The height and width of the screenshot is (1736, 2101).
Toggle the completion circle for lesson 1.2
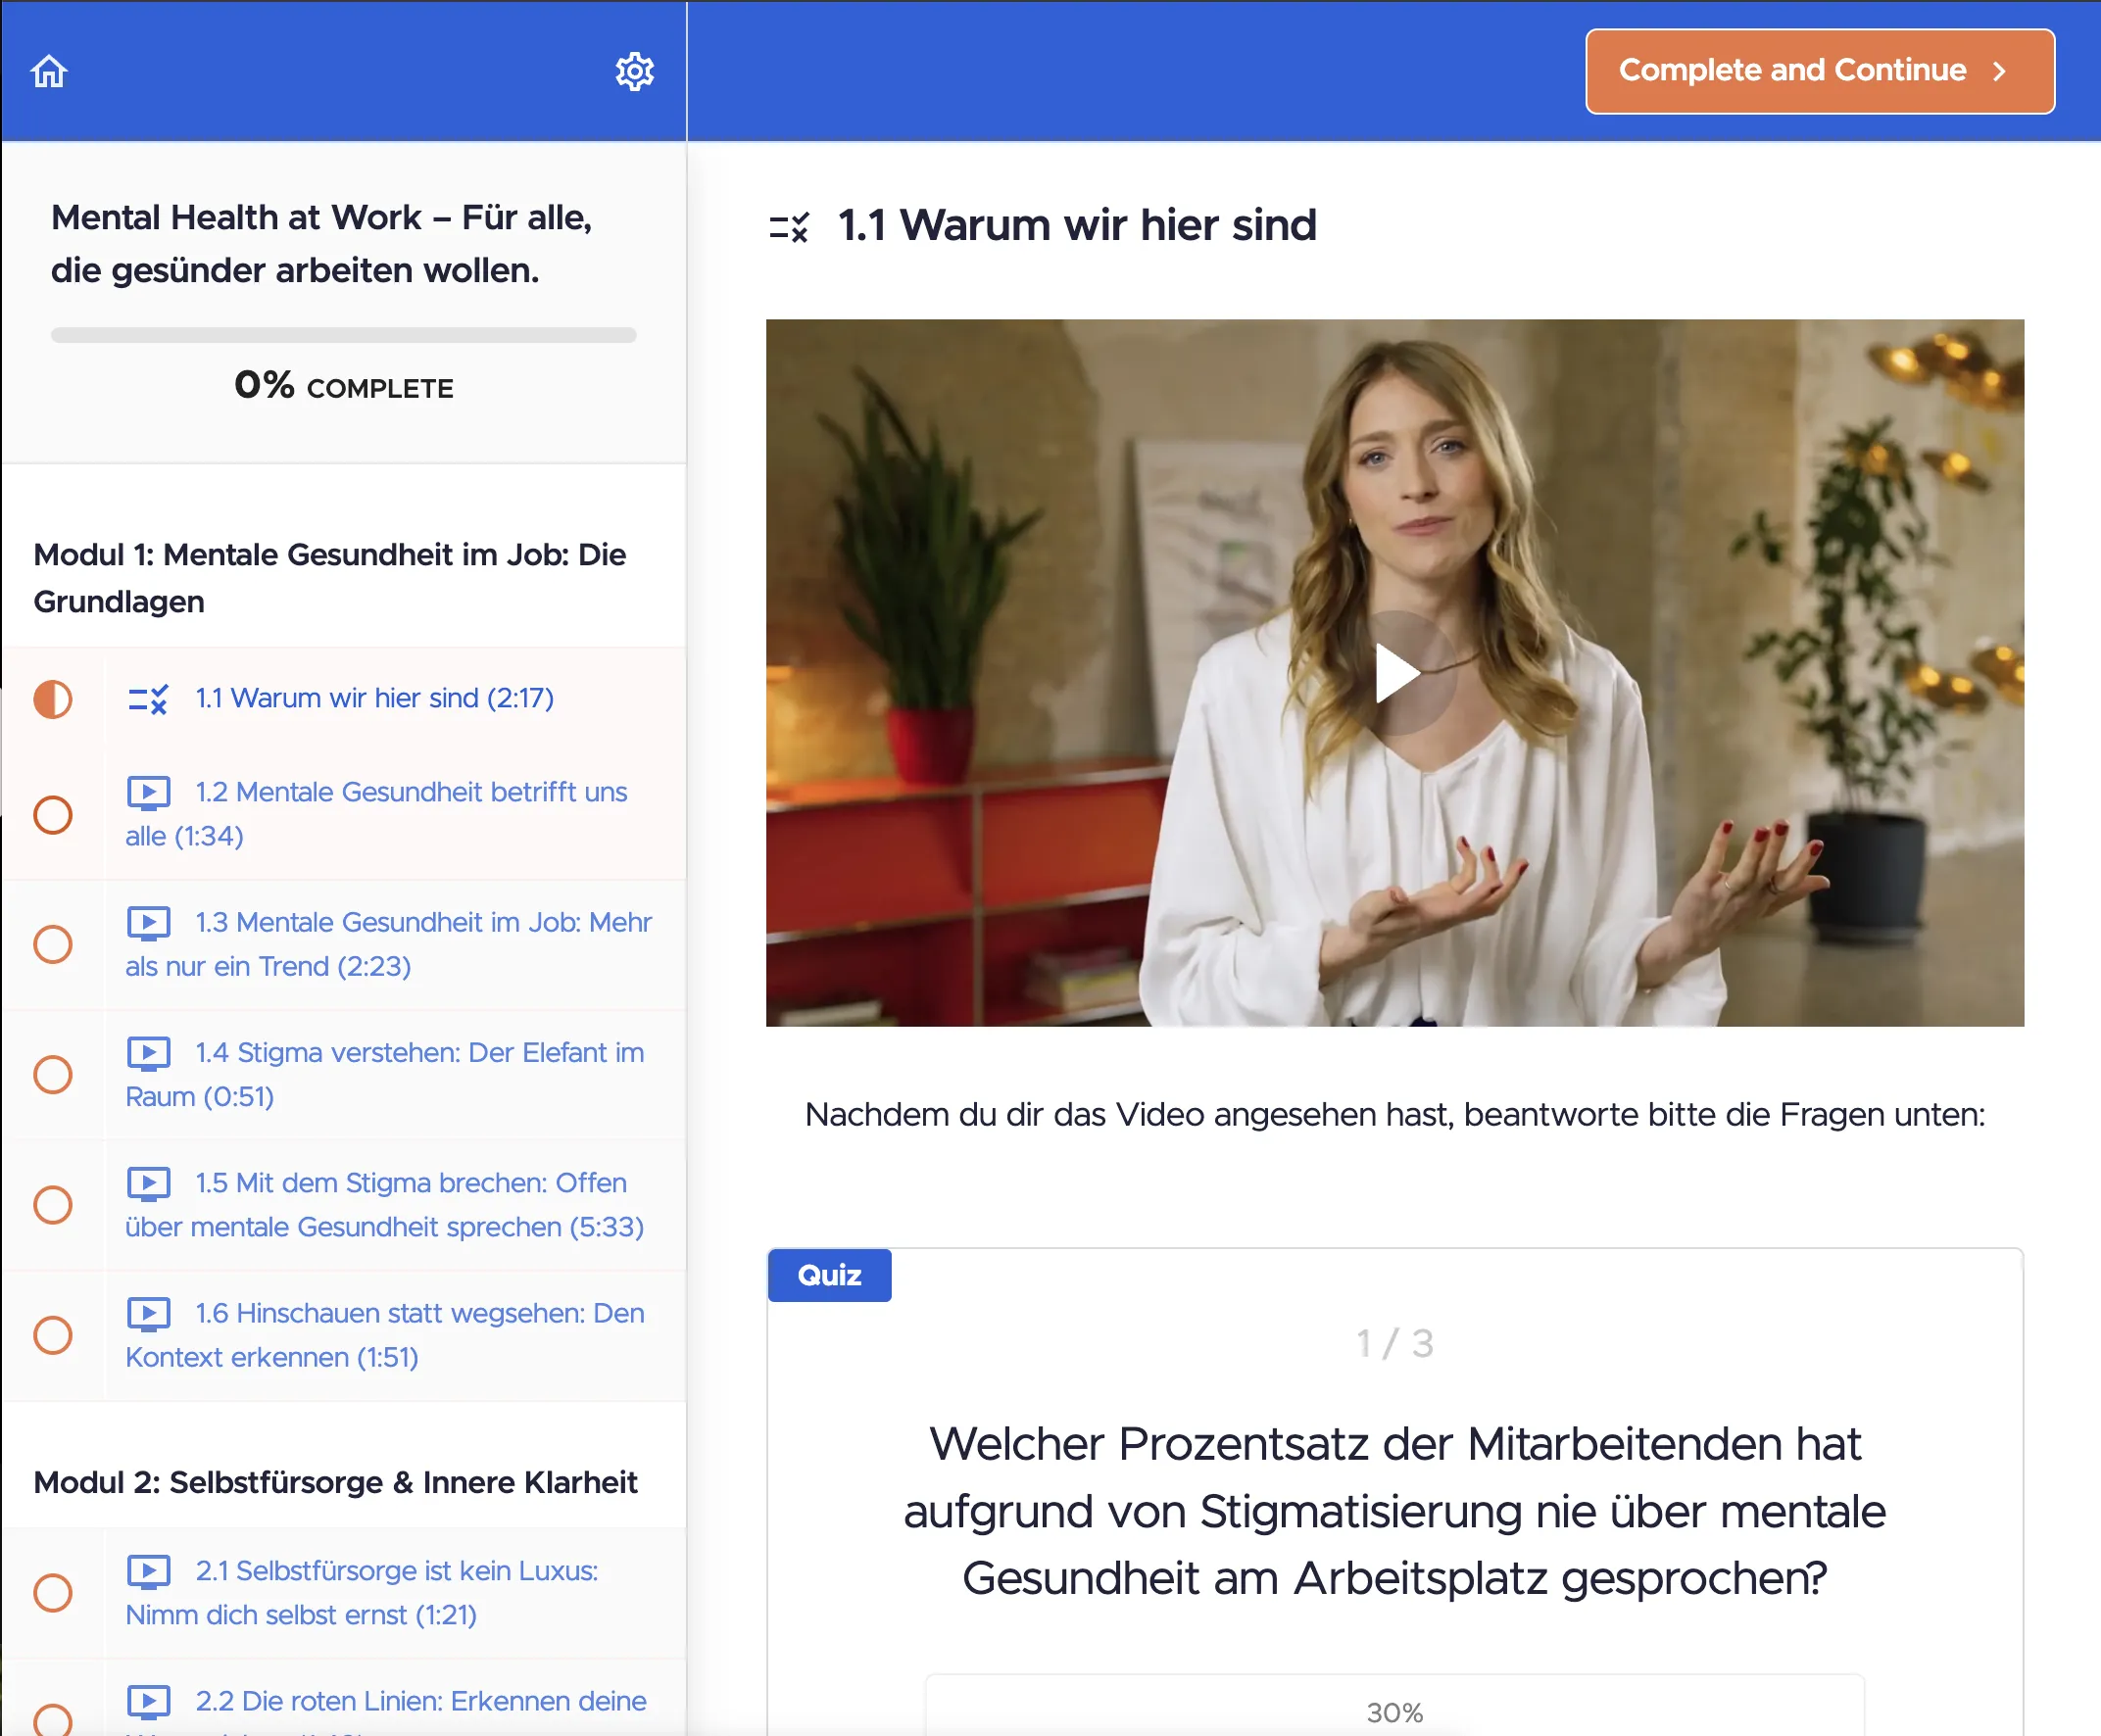[53, 814]
